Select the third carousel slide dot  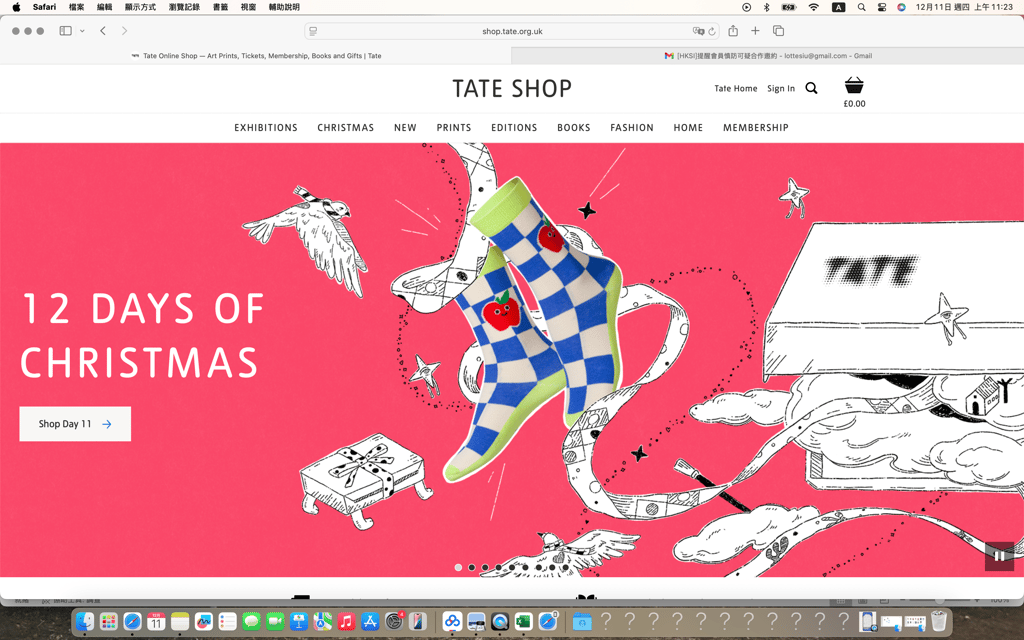tap(485, 568)
